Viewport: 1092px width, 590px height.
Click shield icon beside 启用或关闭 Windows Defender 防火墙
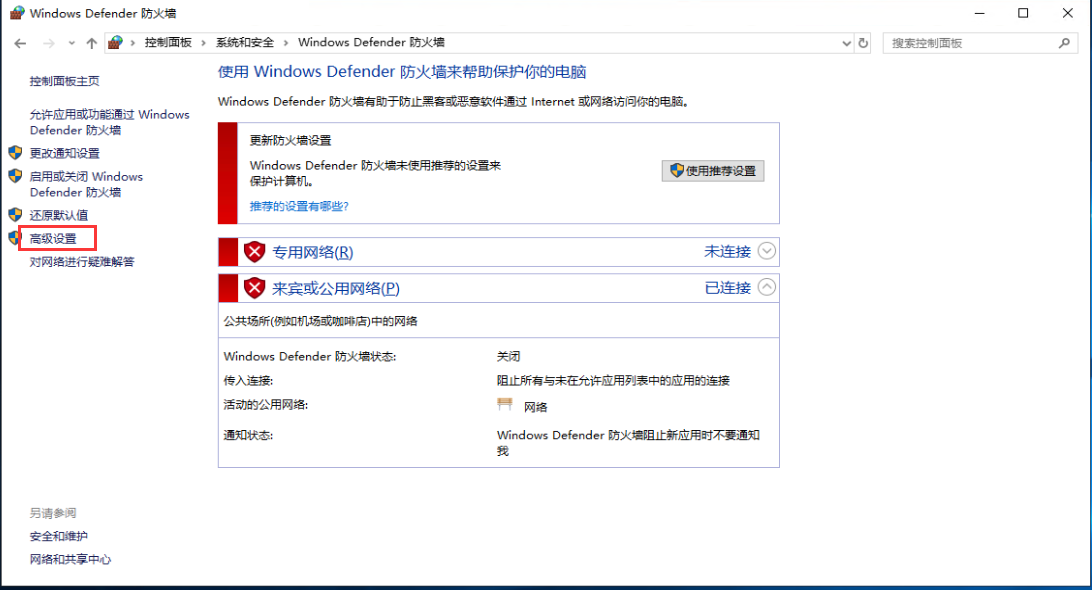coord(15,176)
